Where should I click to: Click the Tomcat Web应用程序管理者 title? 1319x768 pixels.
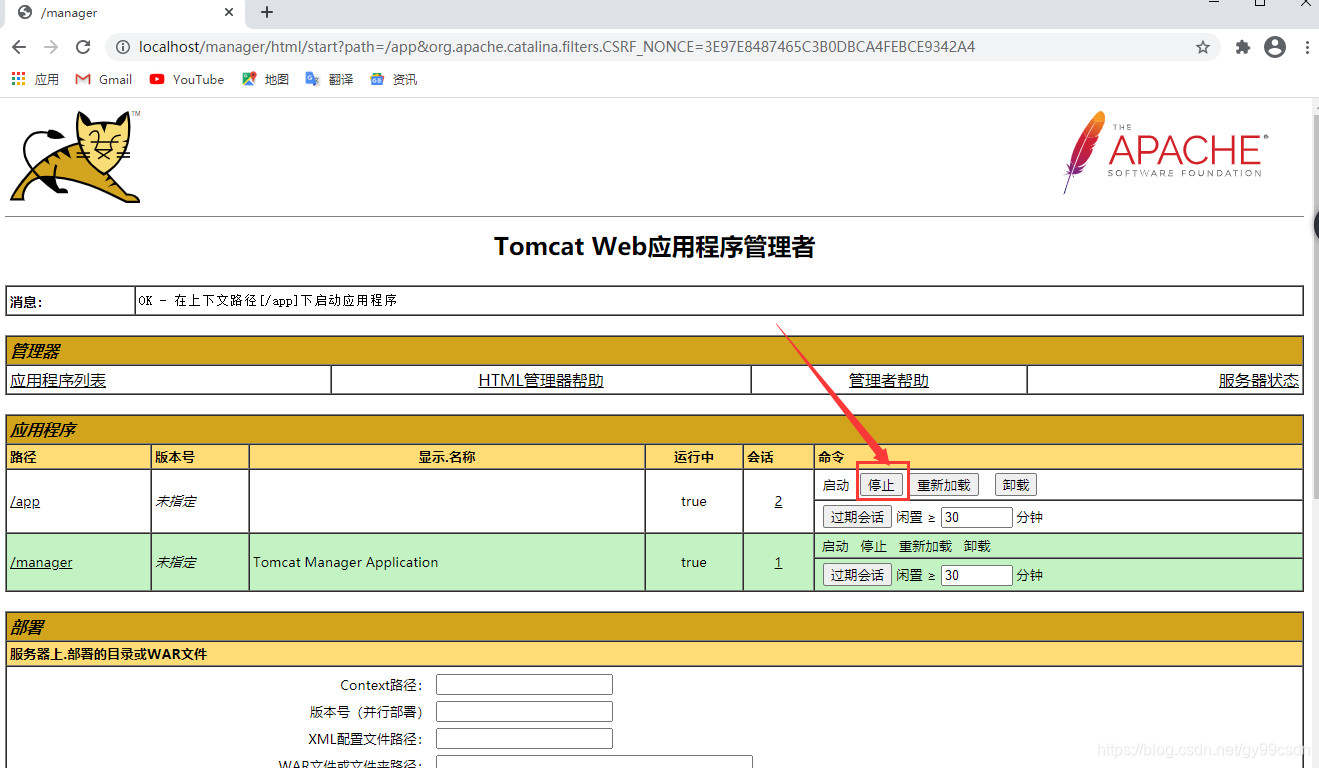(654, 247)
